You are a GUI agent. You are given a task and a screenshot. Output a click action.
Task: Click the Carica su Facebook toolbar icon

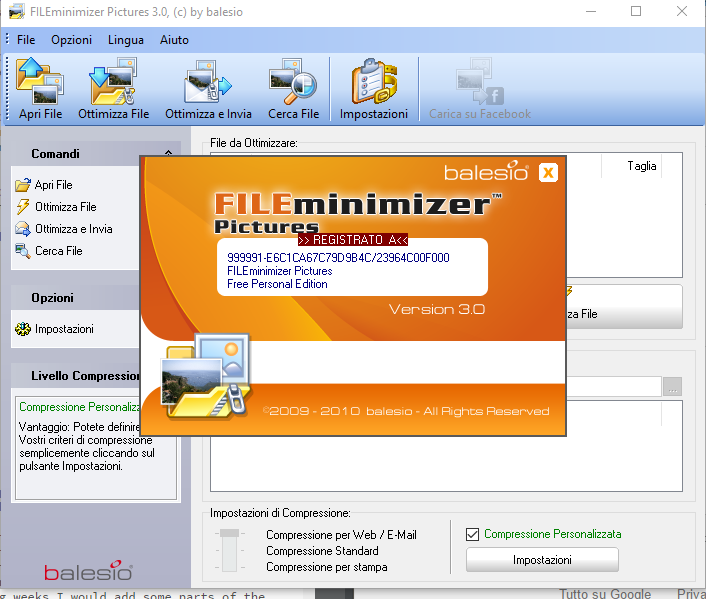[480, 82]
